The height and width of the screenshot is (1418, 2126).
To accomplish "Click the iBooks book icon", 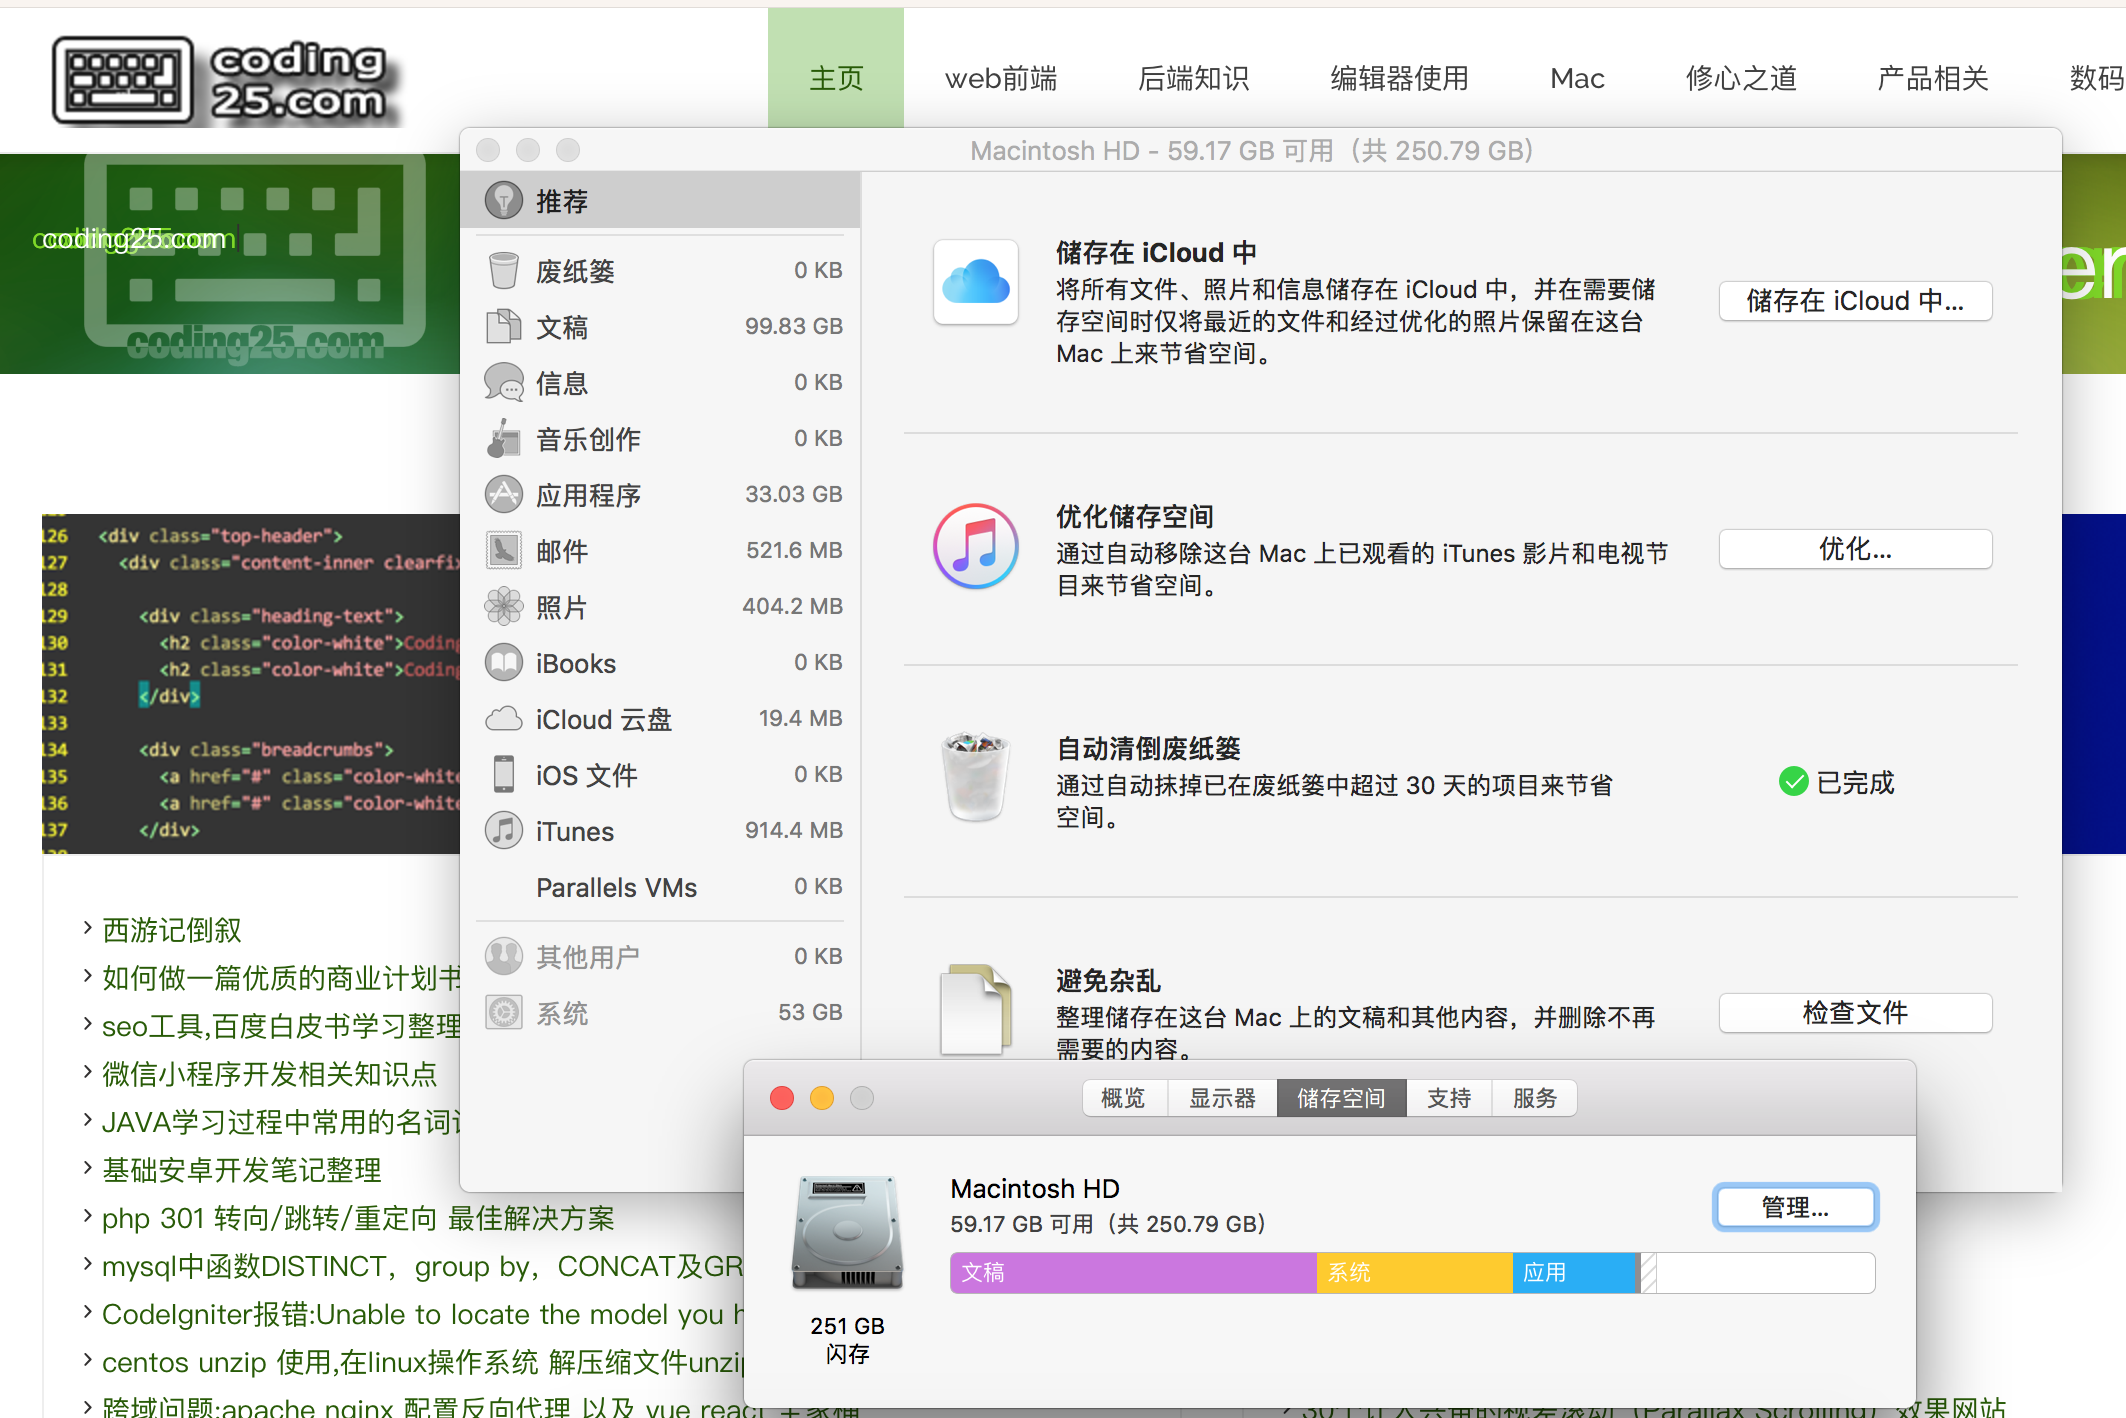I will pyautogui.click(x=503, y=662).
